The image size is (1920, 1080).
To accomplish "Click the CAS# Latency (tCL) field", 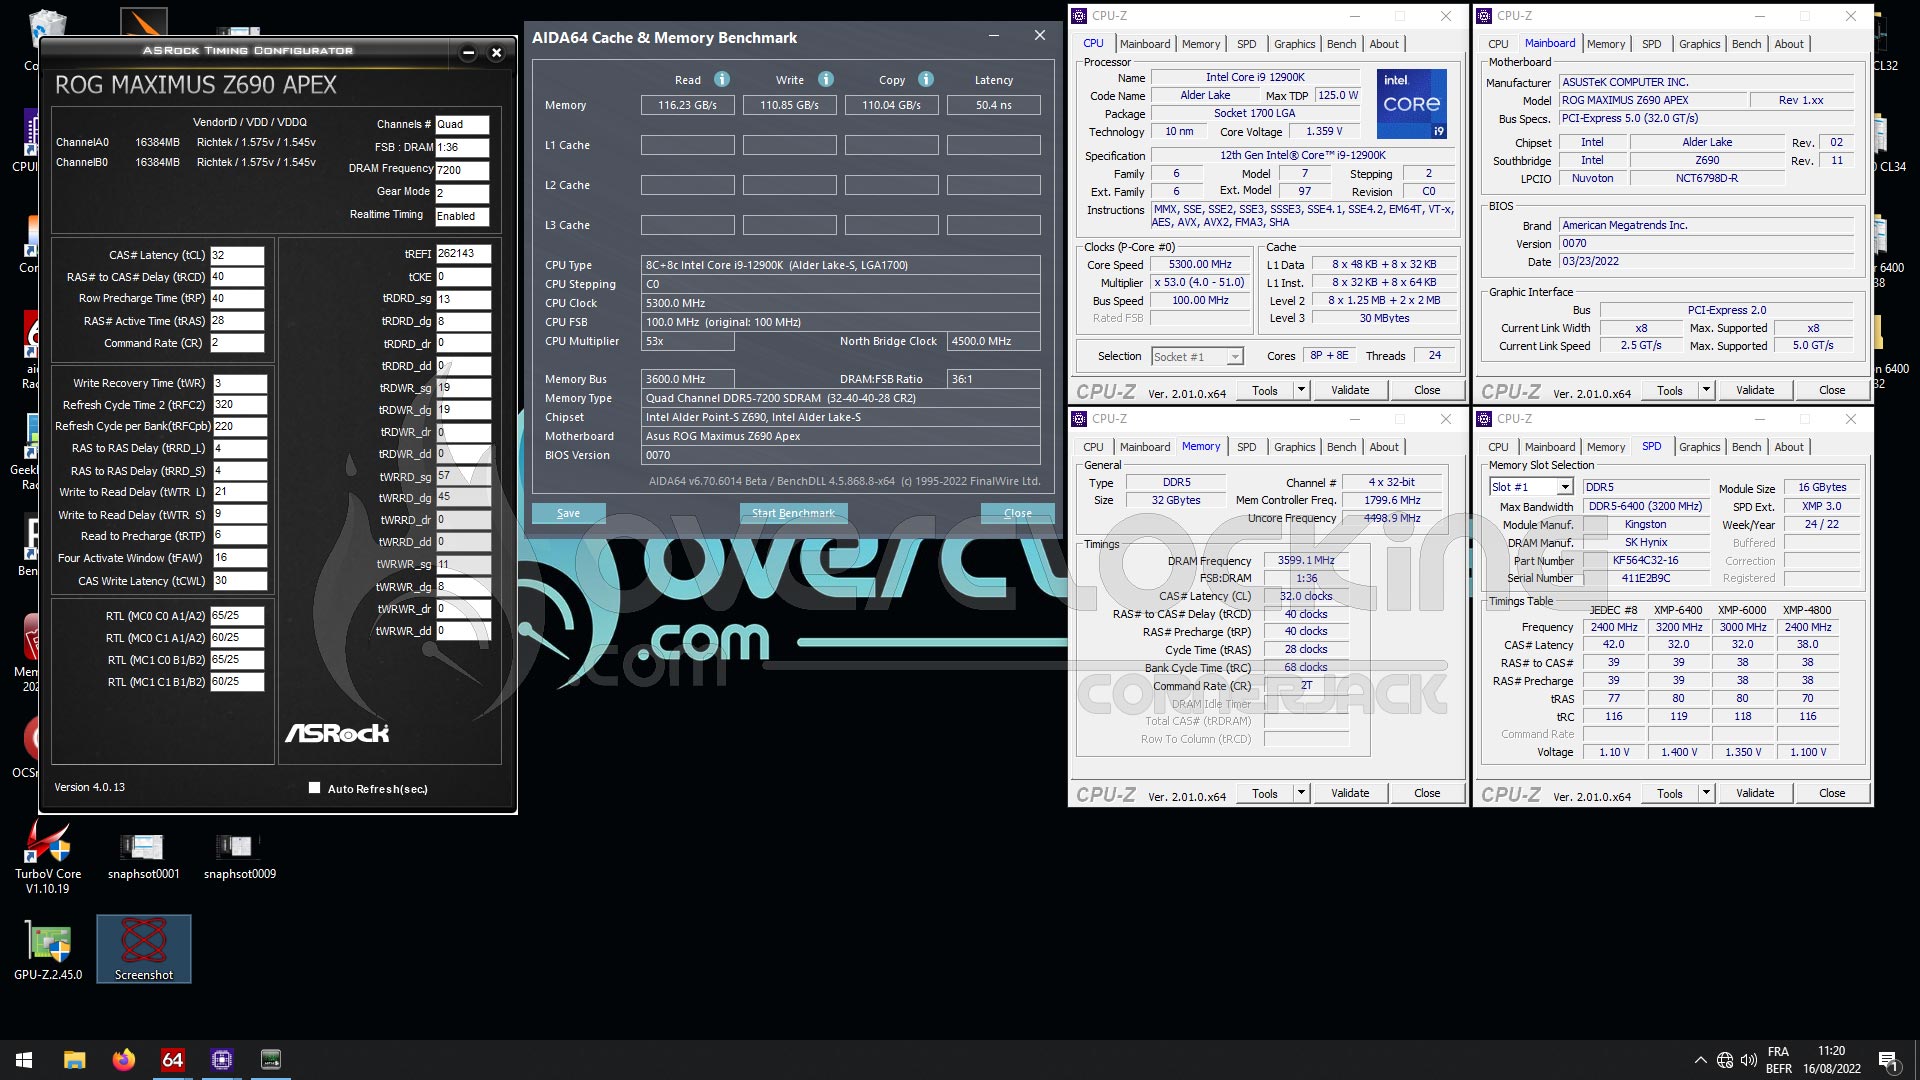I will (x=237, y=255).
